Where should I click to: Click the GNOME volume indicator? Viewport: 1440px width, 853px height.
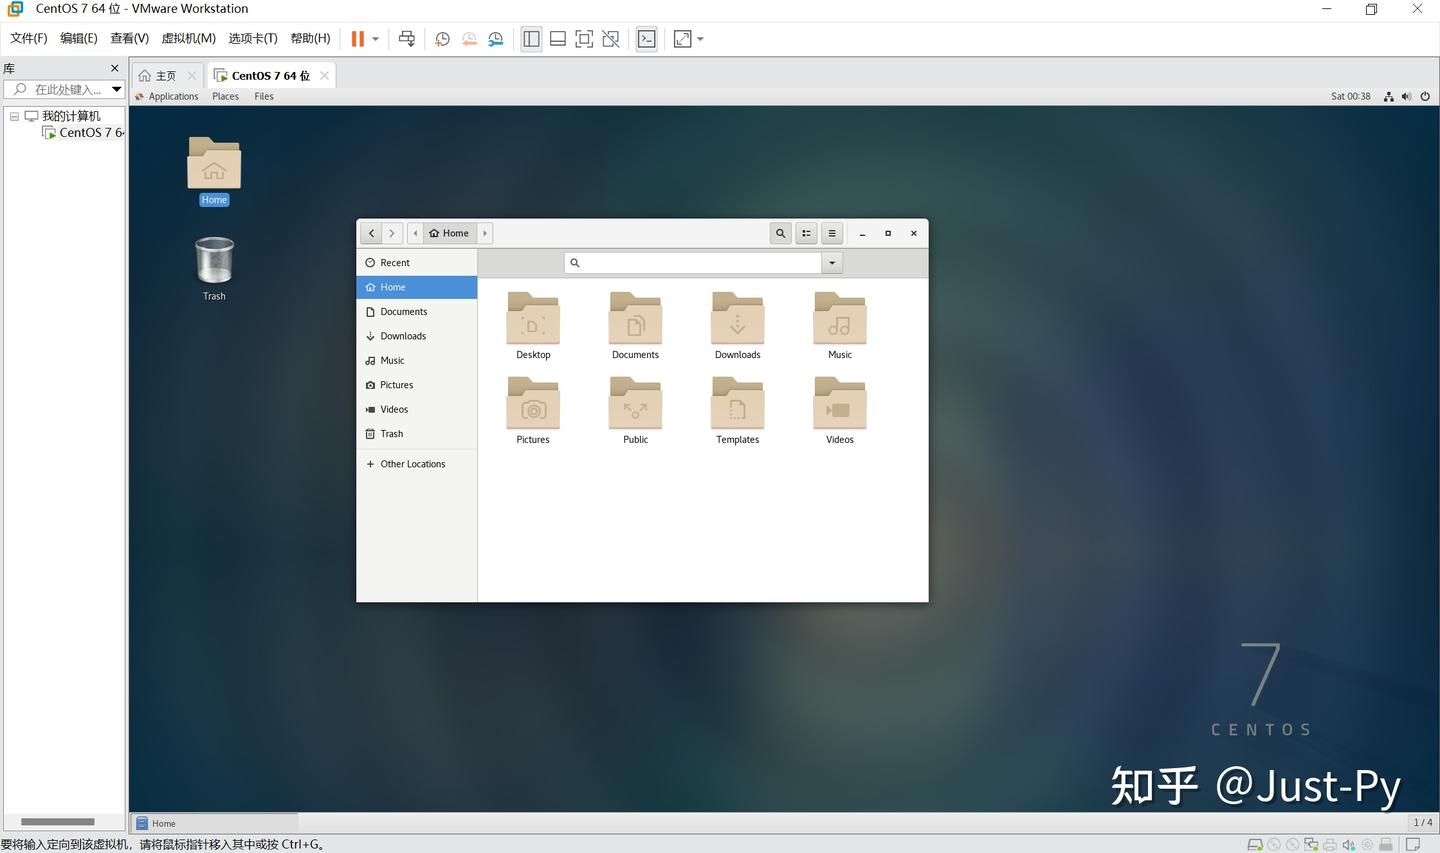pos(1406,96)
